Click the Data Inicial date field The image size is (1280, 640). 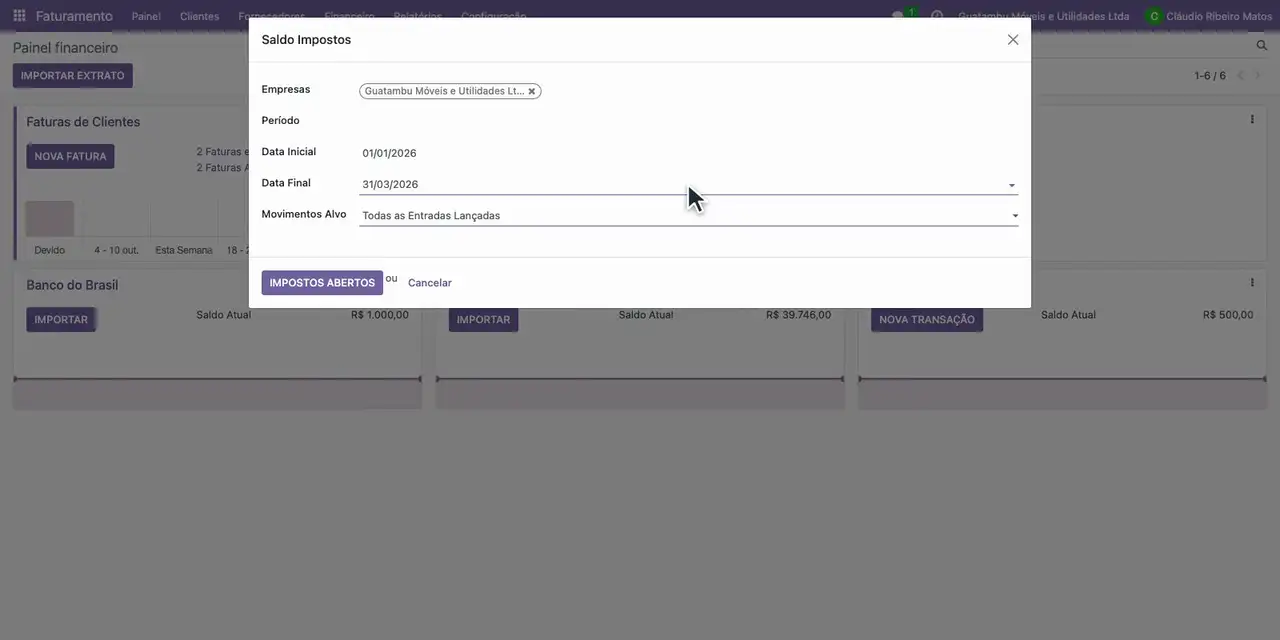(689, 153)
